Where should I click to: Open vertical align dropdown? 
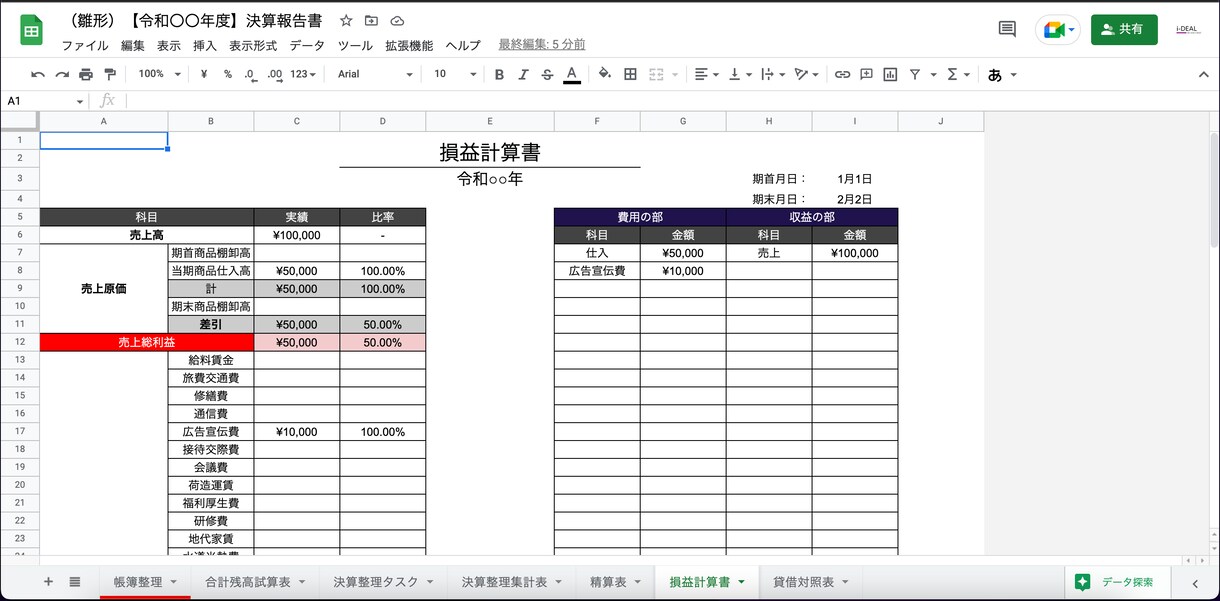[x=740, y=74]
